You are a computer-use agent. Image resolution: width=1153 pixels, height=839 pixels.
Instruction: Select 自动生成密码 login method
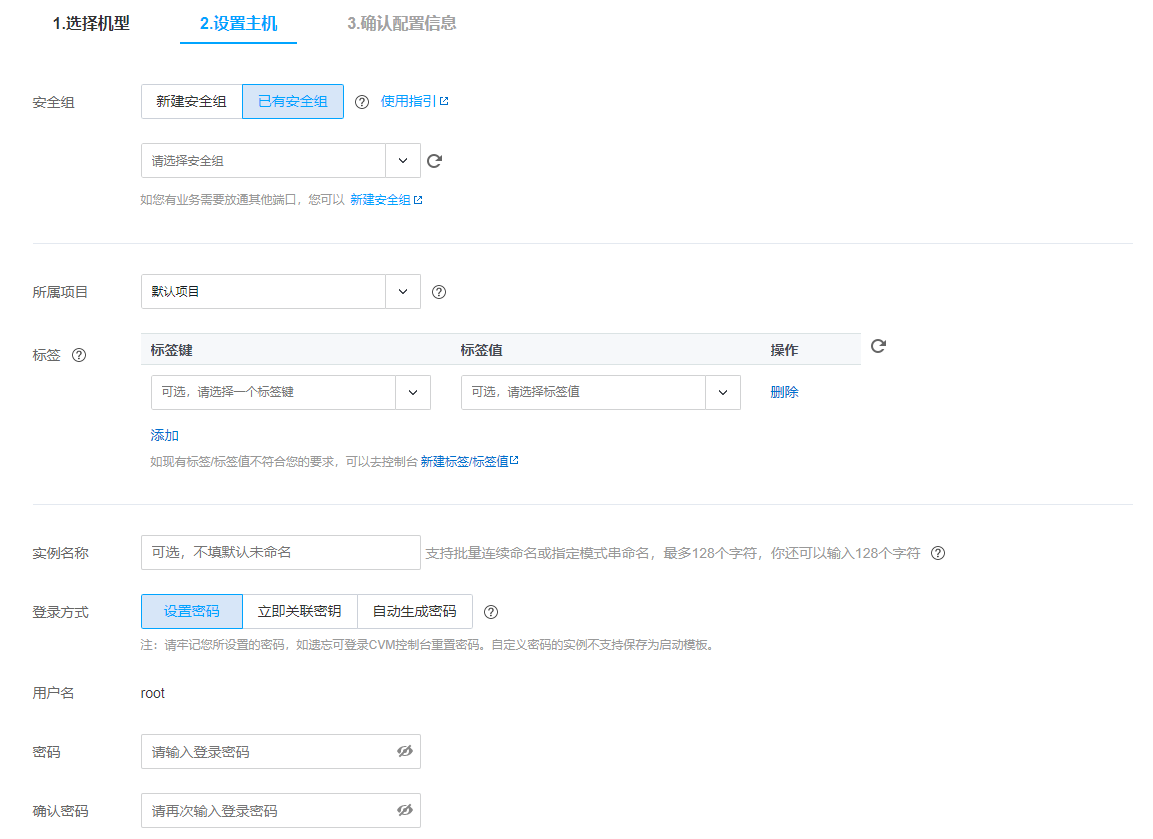pos(414,612)
